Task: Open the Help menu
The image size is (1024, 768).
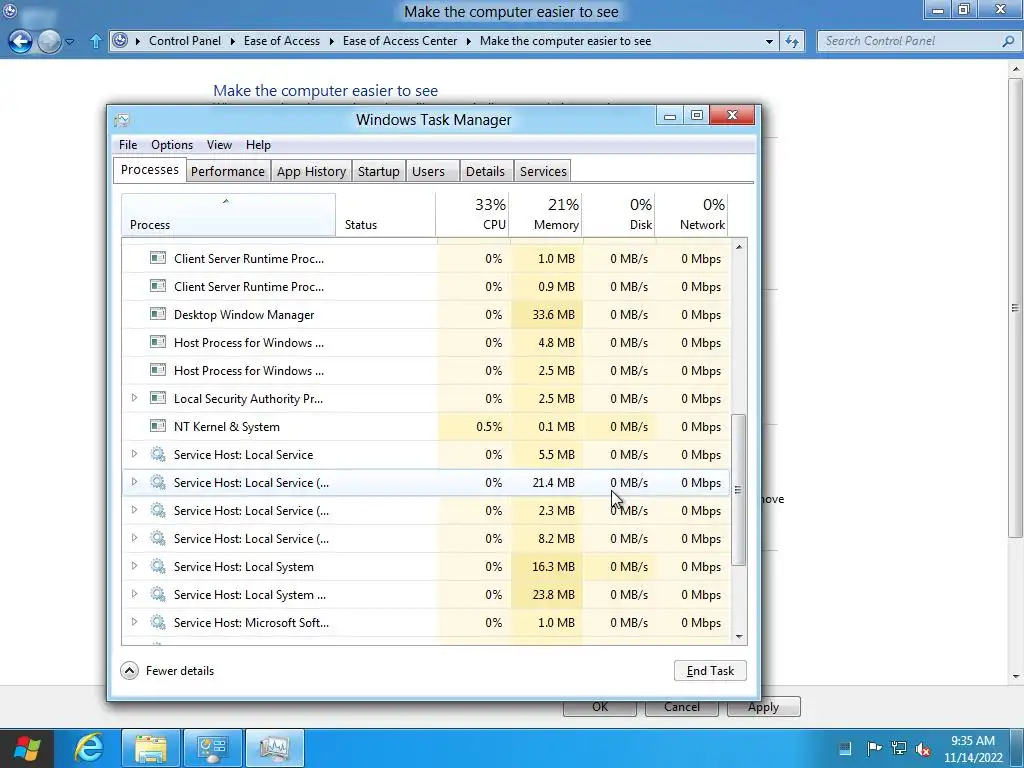Action: [258, 145]
